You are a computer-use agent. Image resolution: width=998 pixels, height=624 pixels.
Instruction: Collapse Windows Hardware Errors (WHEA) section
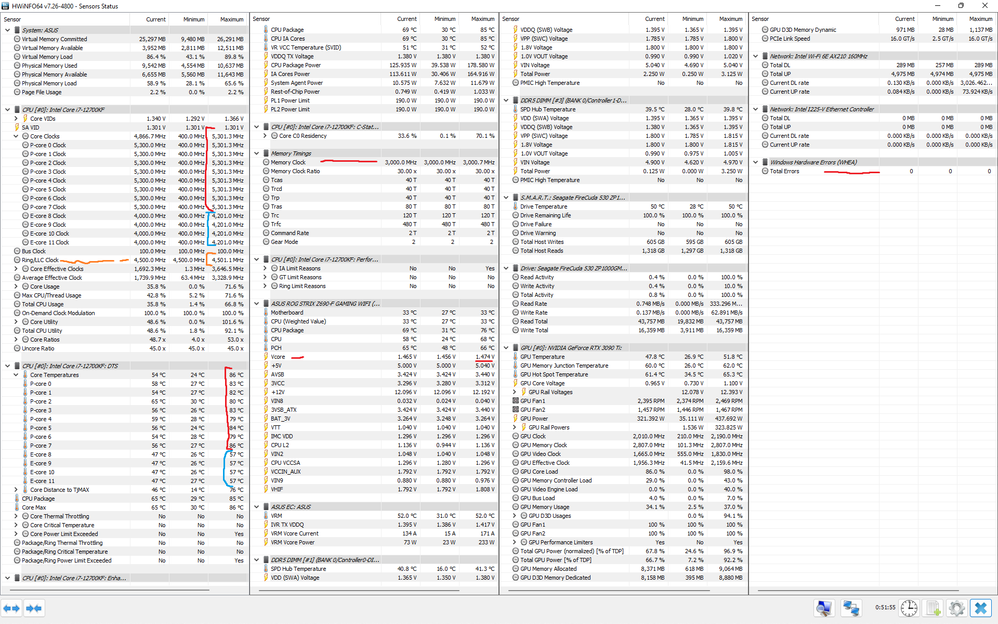pos(756,162)
